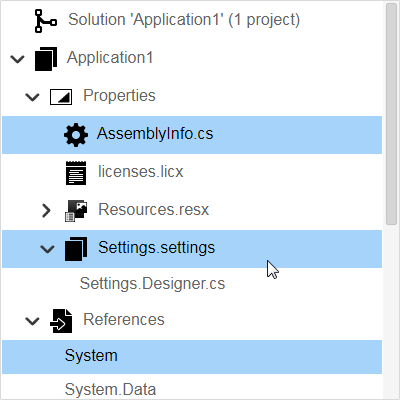Click the solution branch icon beside Solution 'Application1'
The height and width of the screenshot is (400, 400).
[x=46, y=21]
